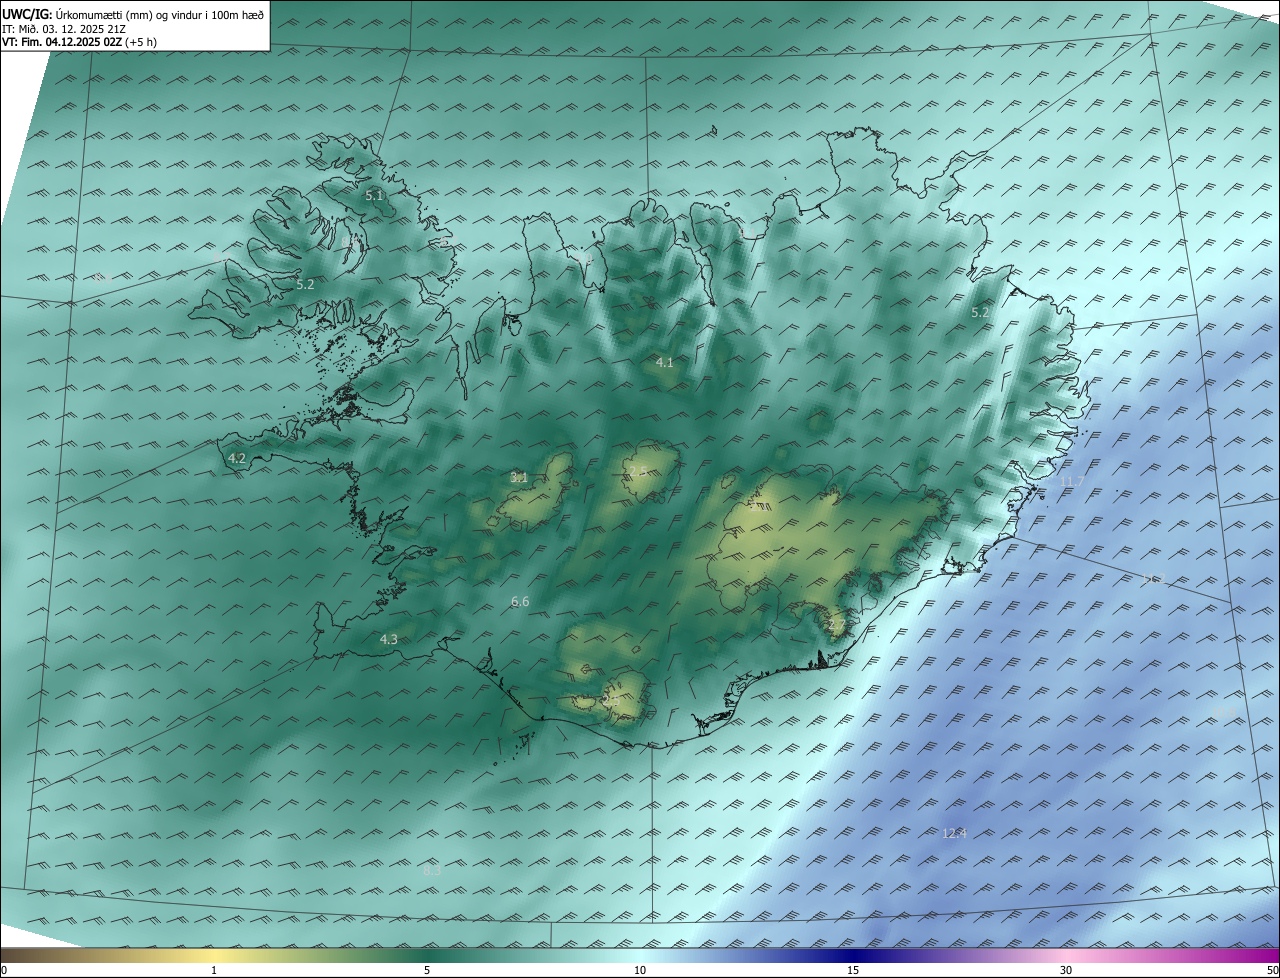1280x978 pixels.
Task: Click the 10 tick on the color scale
Action: tap(640, 971)
